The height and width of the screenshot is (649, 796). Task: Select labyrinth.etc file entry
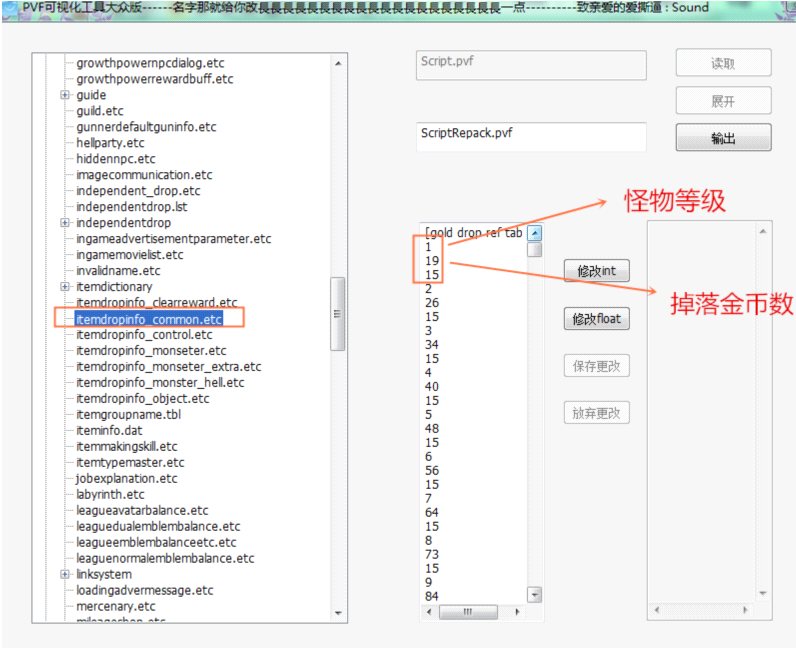[110, 495]
